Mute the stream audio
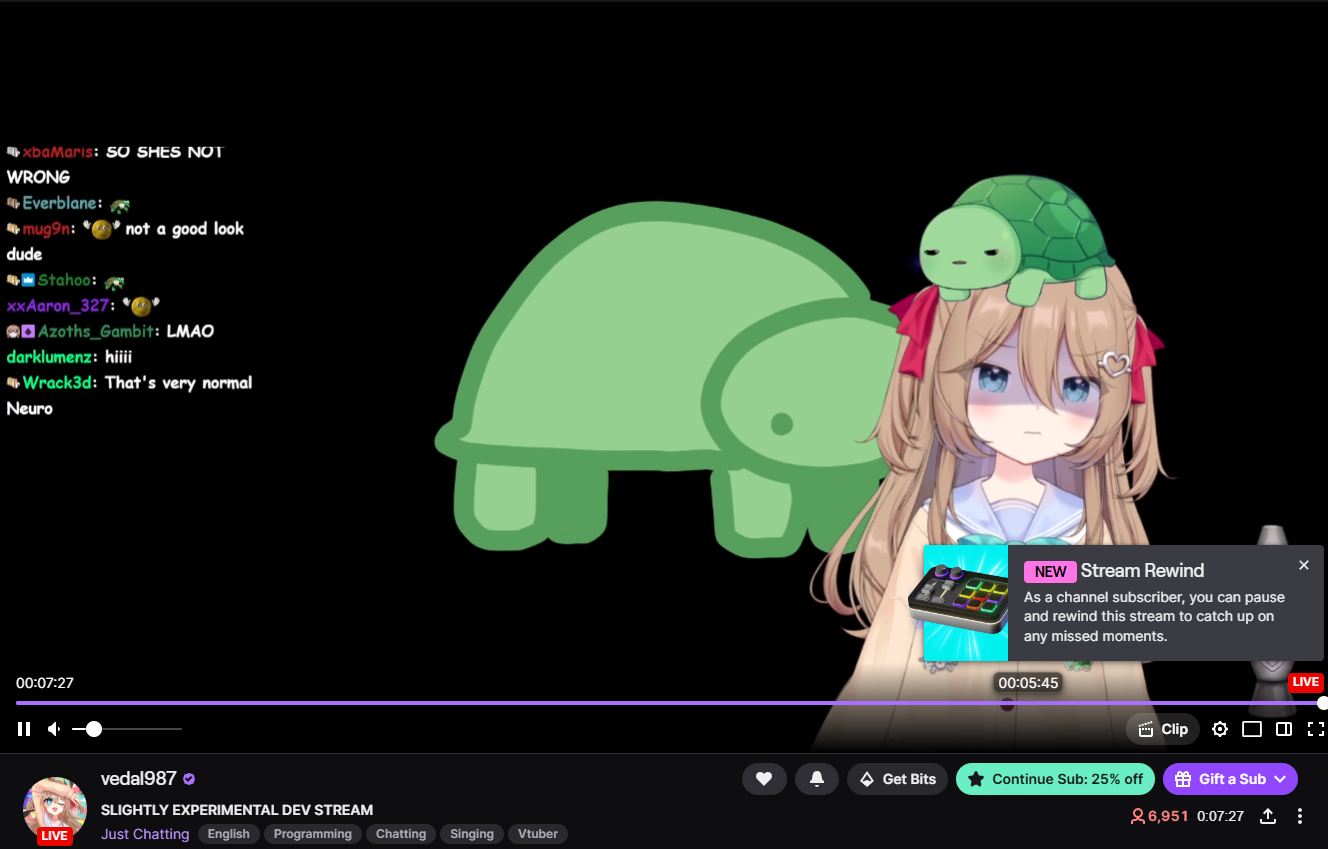Screen dimensions: 1328x849 [55, 729]
